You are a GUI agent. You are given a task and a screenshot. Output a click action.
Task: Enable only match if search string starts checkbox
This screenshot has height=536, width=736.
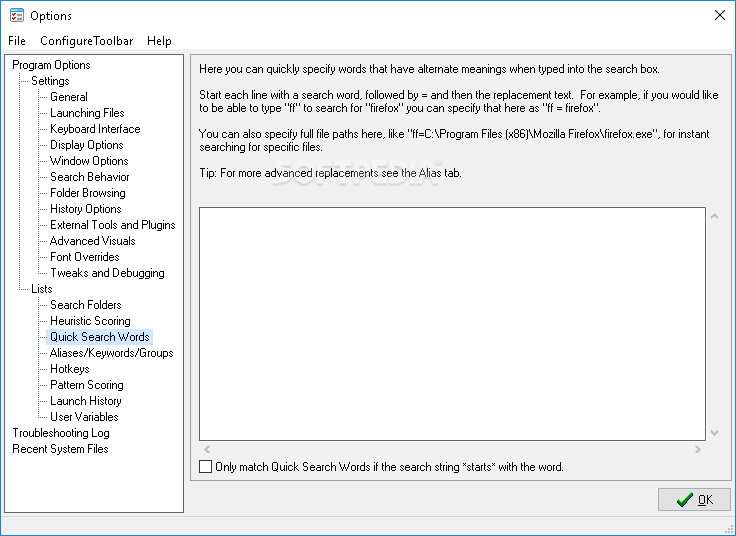pos(206,467)
